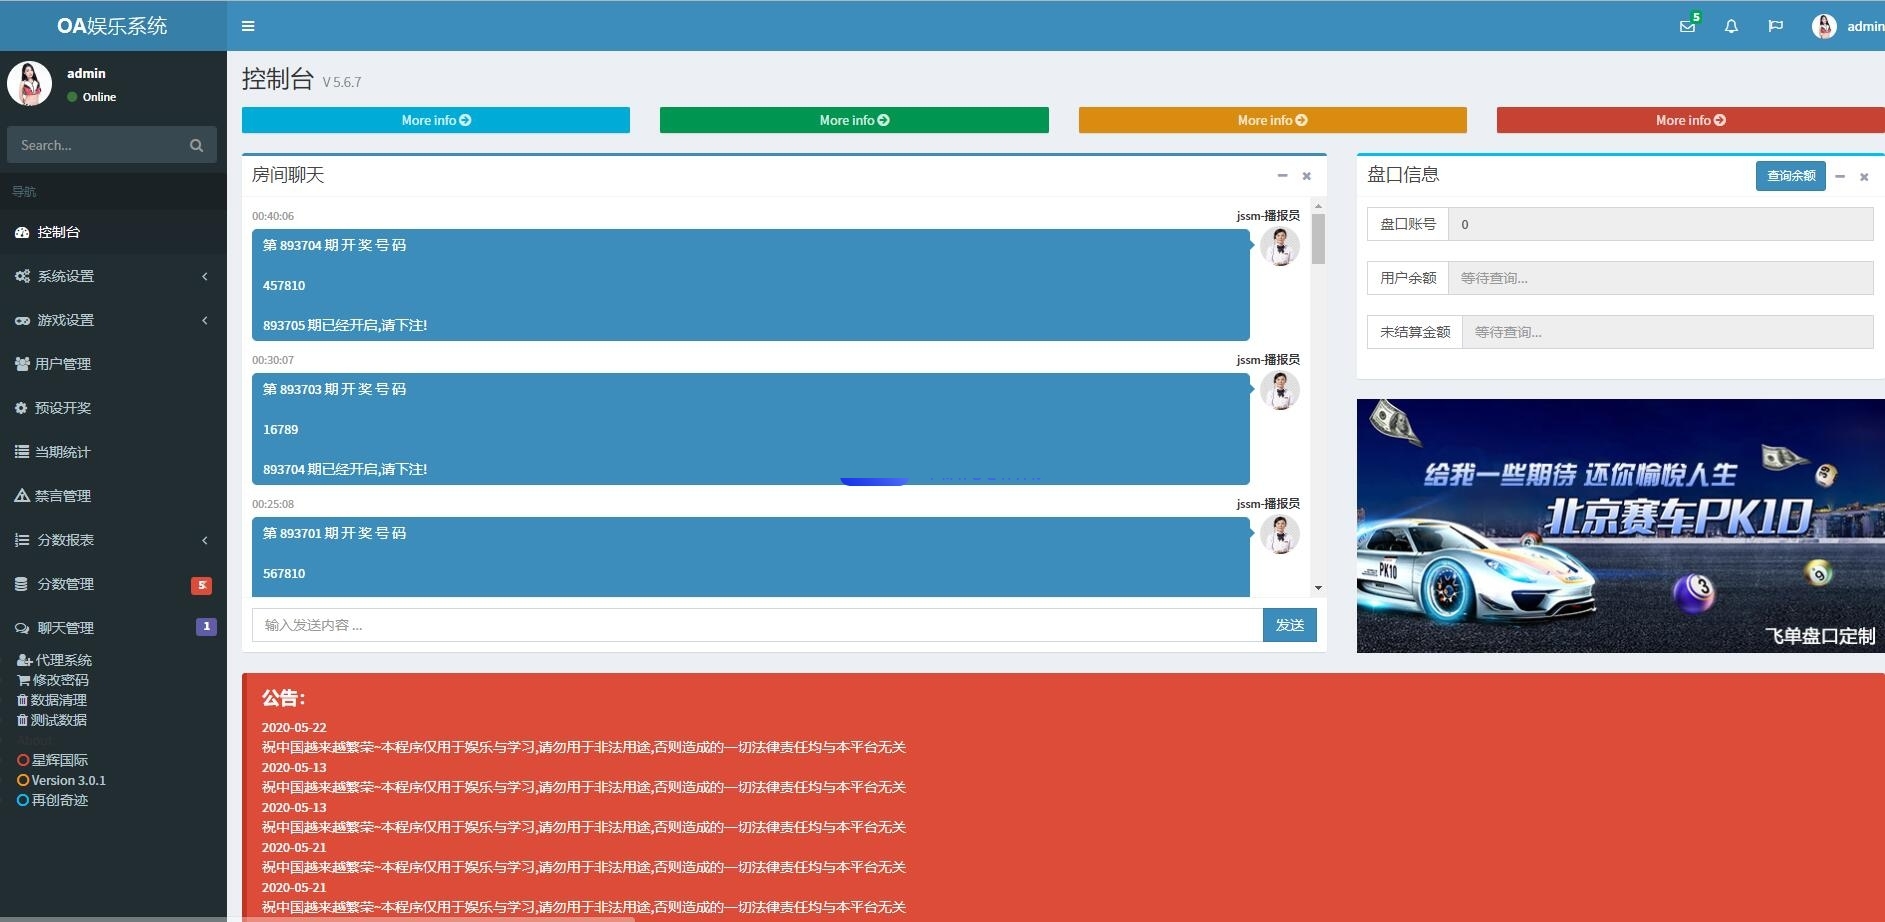The width and height of the screenshot is (1885, 922).
Task: Click the search magnifier icon in sidebar
Action: (196, 145)
